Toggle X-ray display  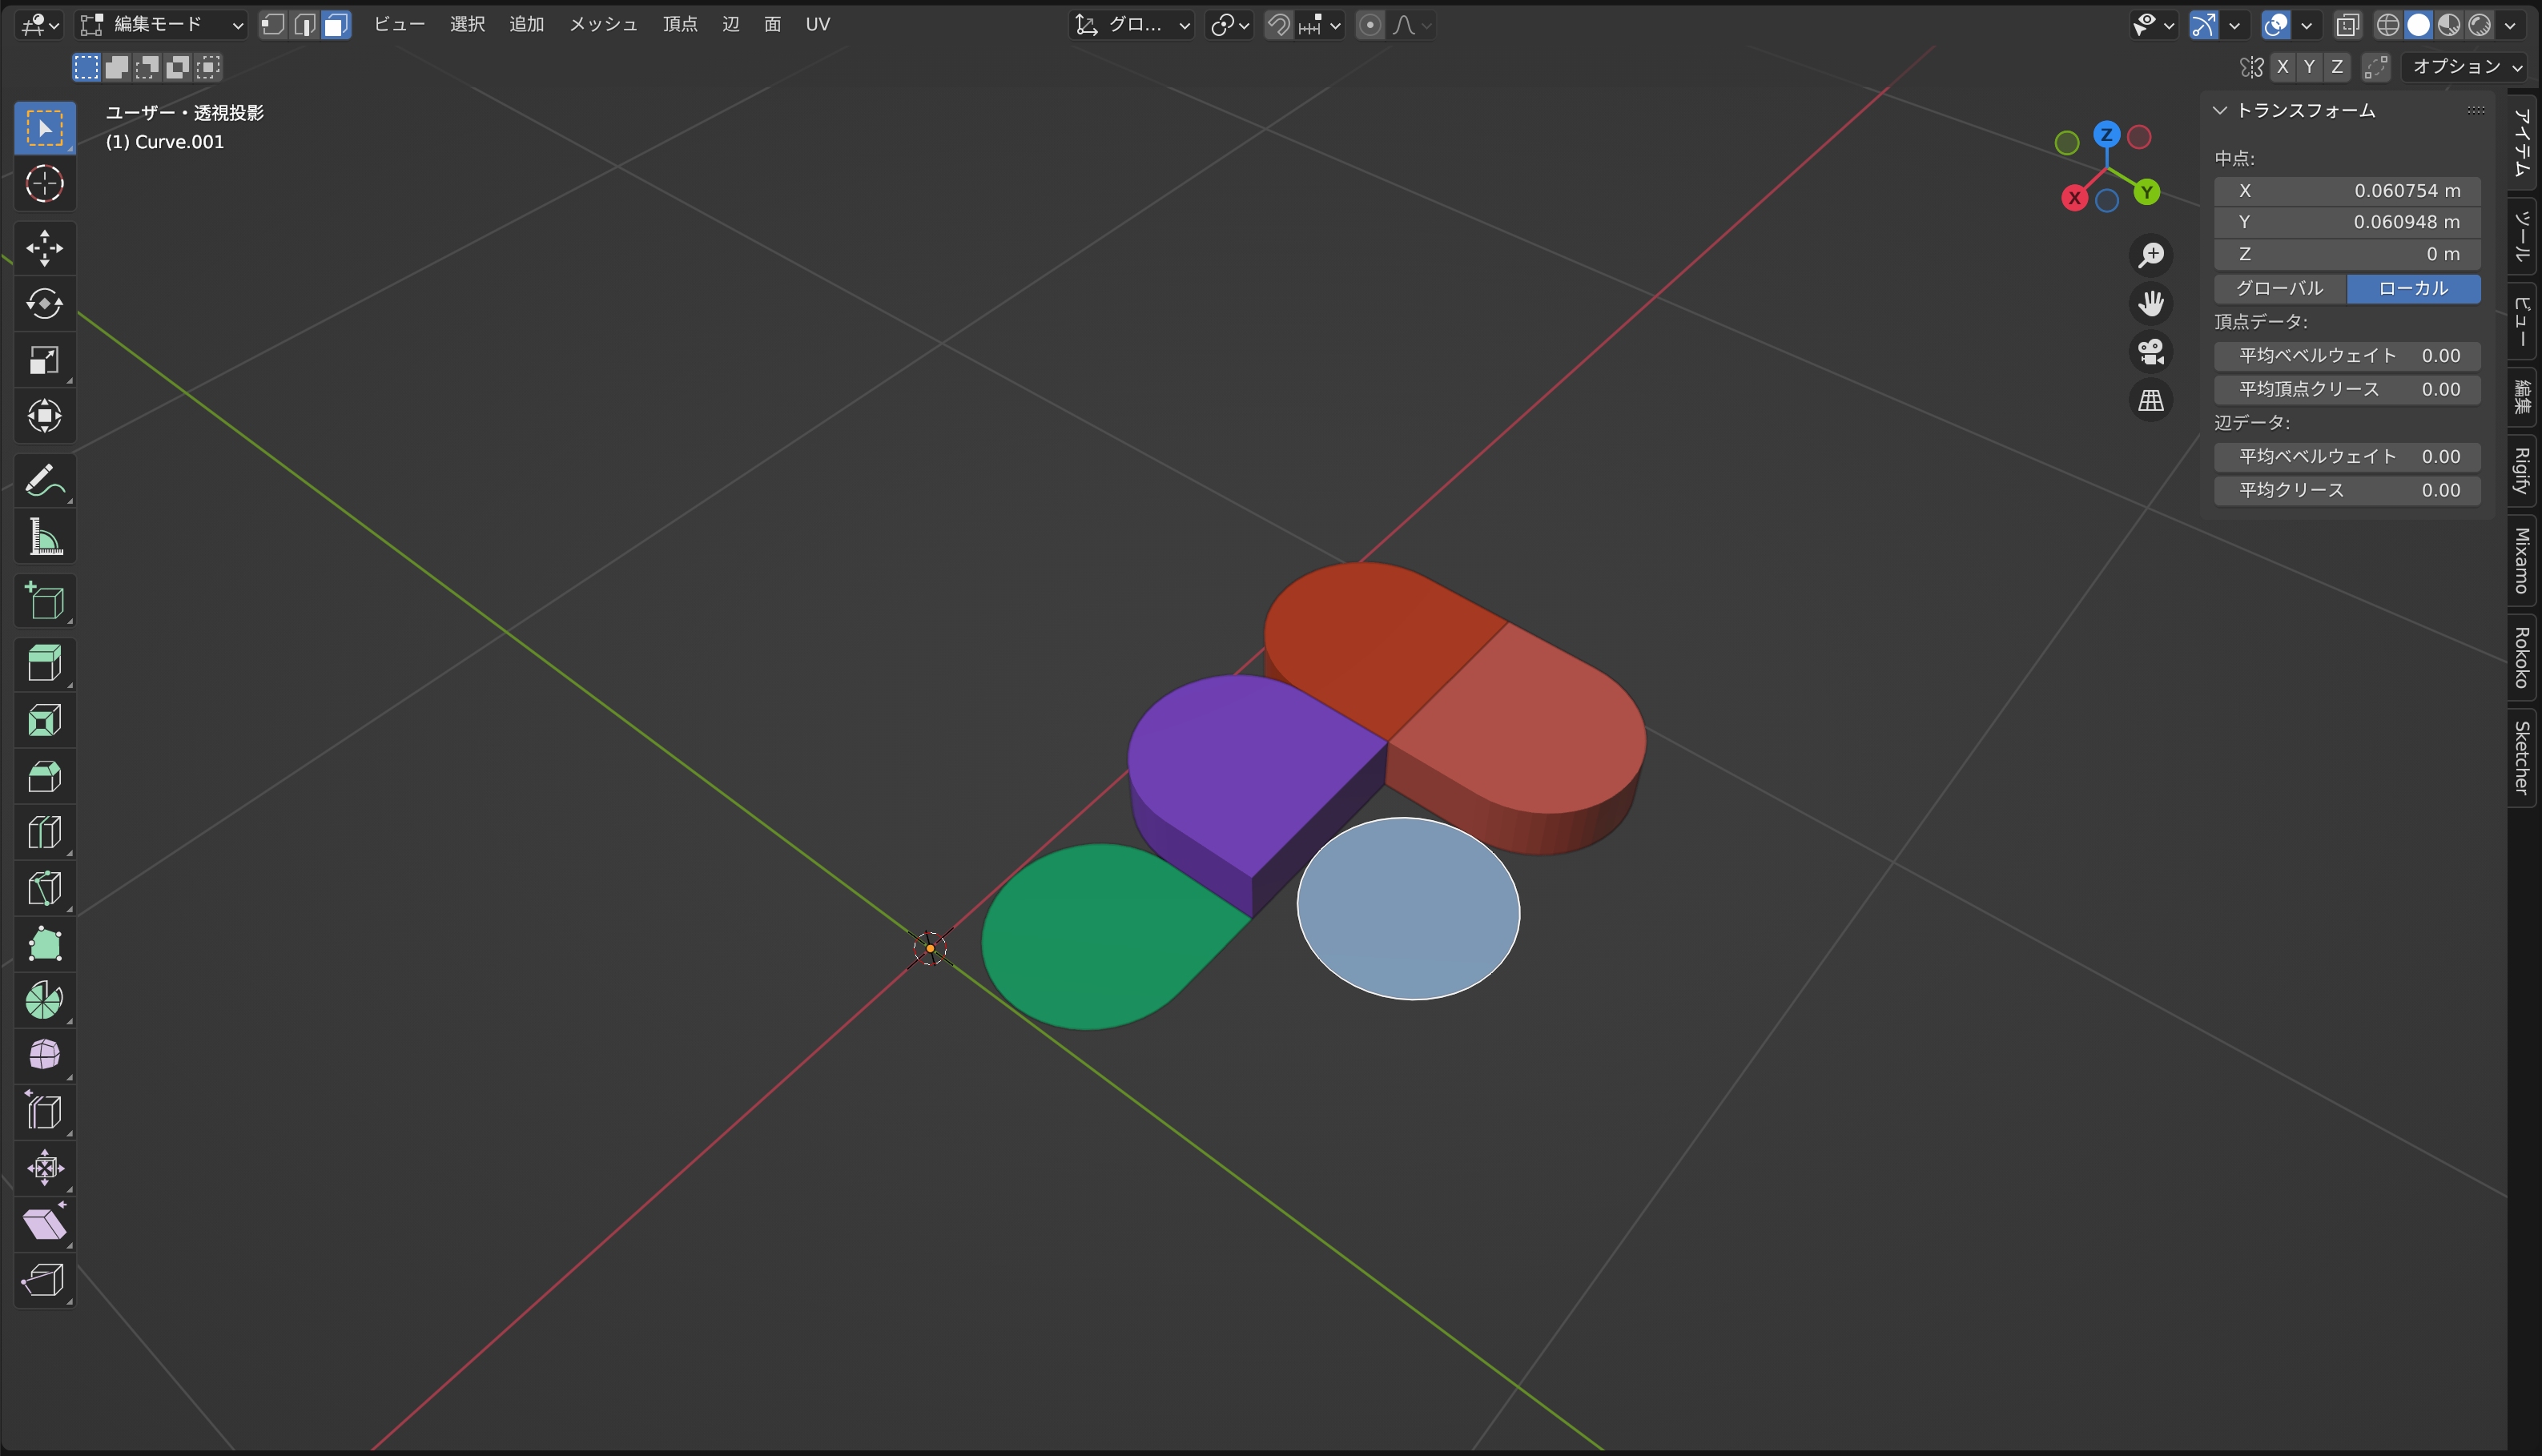point(2347,24)
